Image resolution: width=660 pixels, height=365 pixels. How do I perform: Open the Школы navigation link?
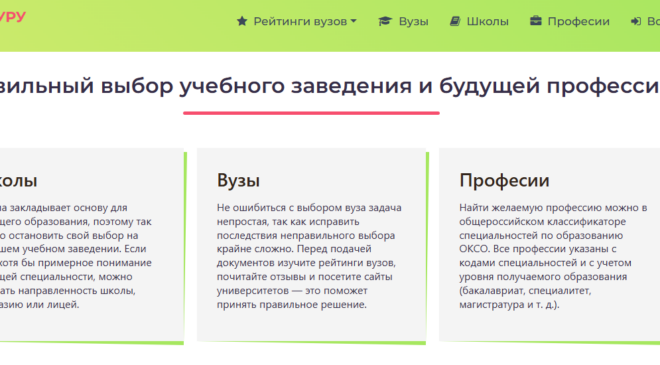479,21
